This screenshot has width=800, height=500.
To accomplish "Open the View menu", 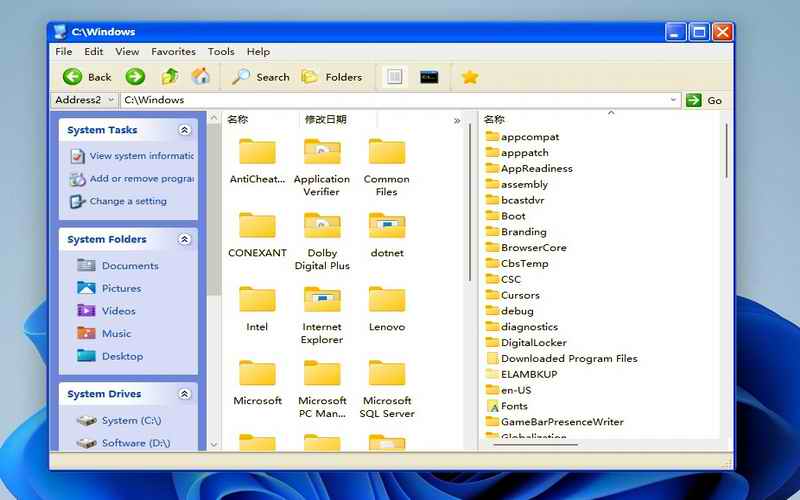I will (127, 52).
